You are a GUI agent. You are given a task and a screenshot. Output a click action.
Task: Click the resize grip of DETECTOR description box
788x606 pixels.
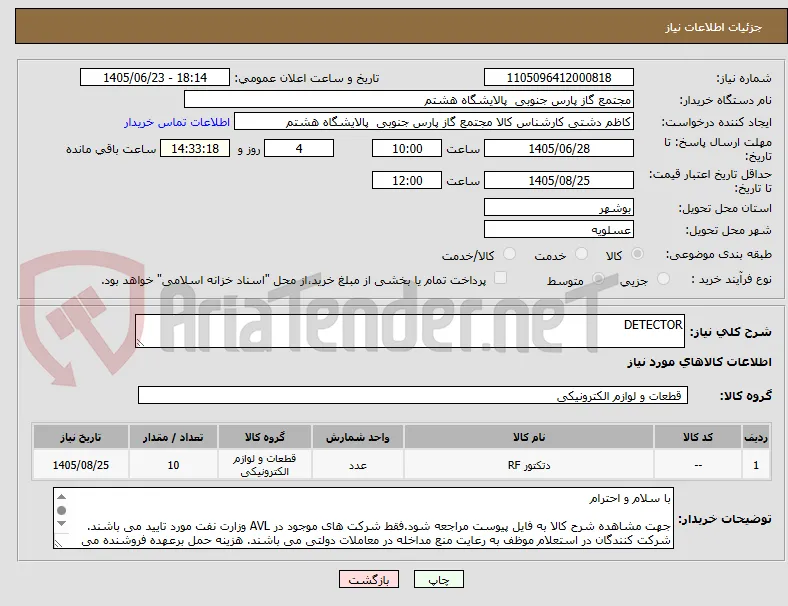(x=140, y=343)
